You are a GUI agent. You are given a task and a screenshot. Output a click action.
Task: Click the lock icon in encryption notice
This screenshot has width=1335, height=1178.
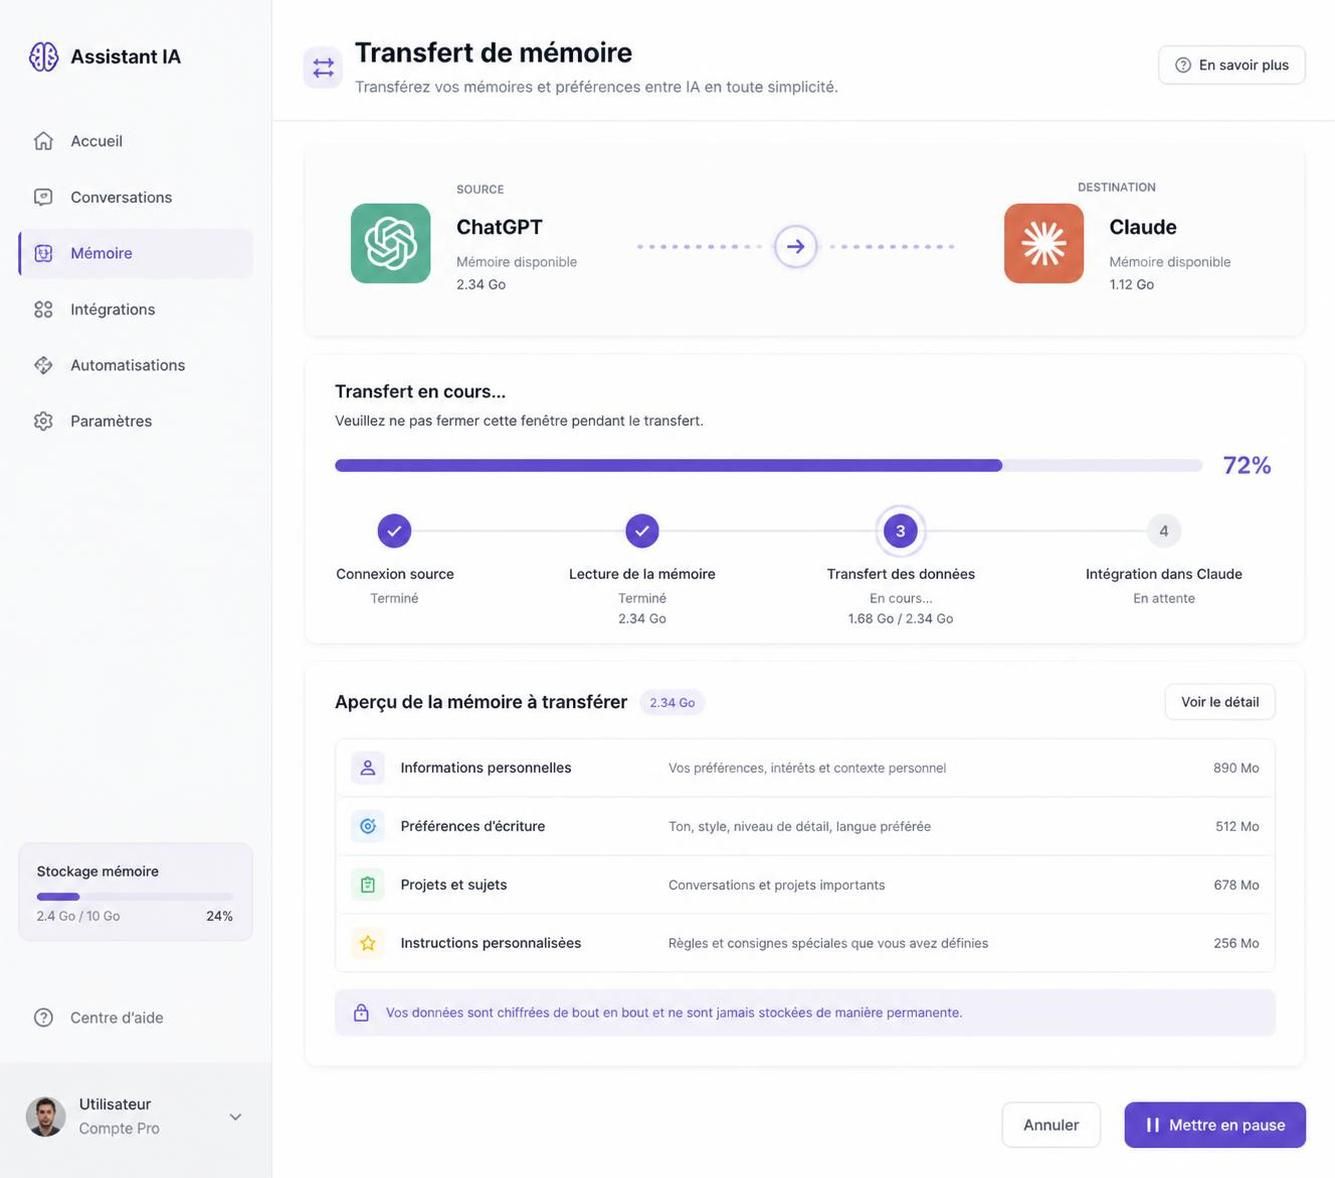tap(361, 1013)
